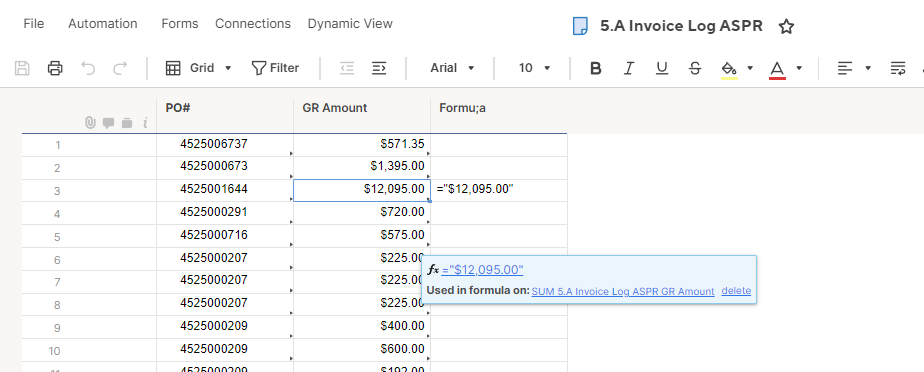Click the horizontal align icon
924x372 pixels.
845,68
